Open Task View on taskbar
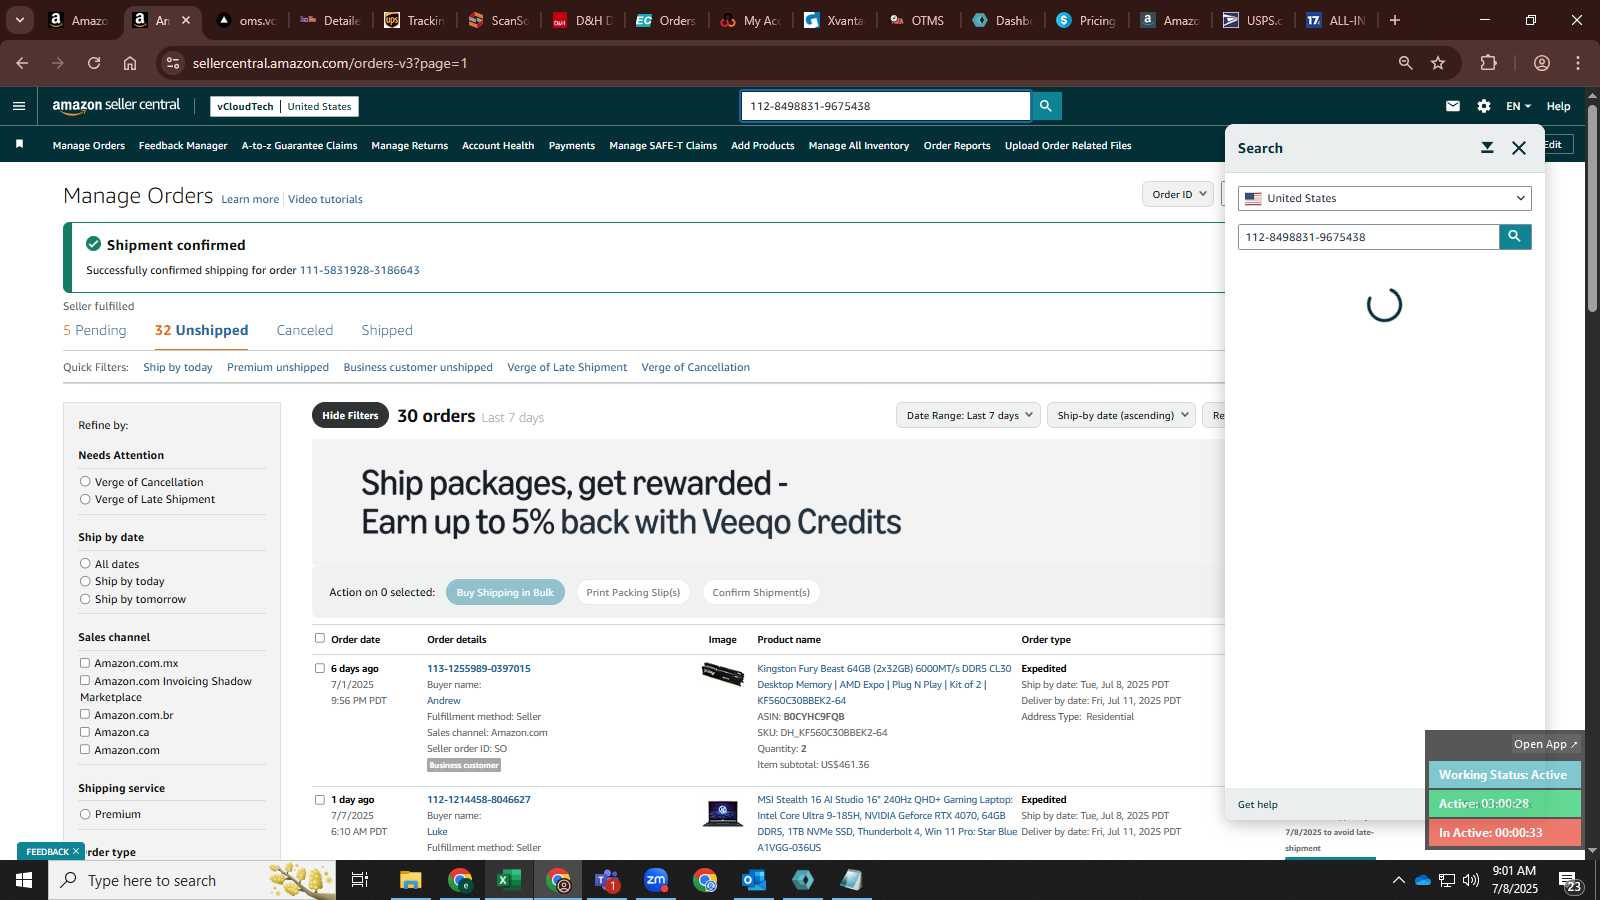 point(360,880)
